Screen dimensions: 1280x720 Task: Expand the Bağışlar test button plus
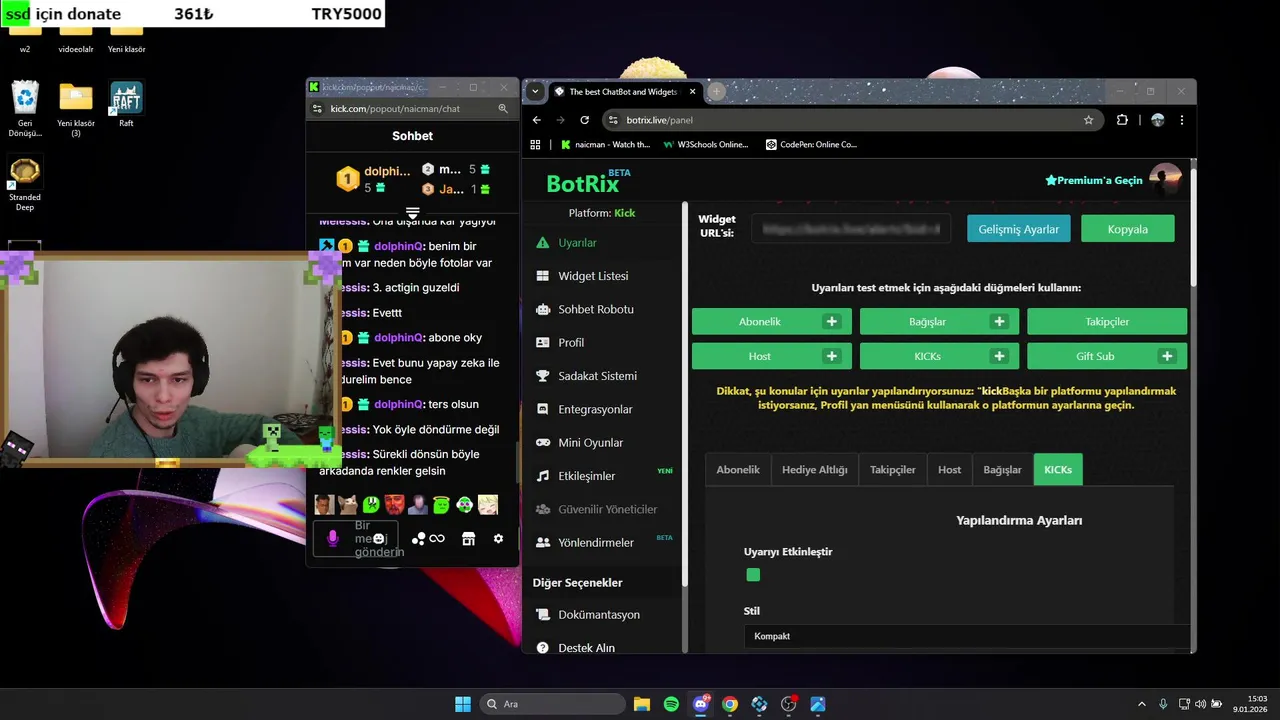(999, 322)
